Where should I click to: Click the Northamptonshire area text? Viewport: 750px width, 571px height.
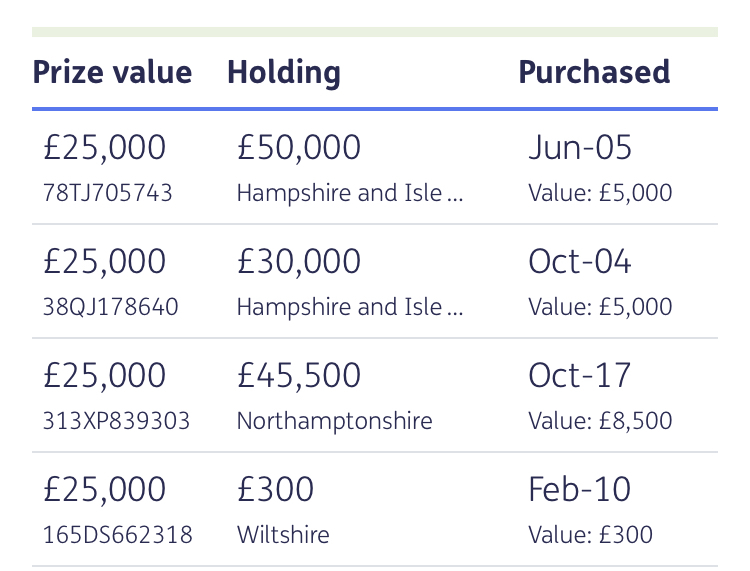tap(335, 421)
